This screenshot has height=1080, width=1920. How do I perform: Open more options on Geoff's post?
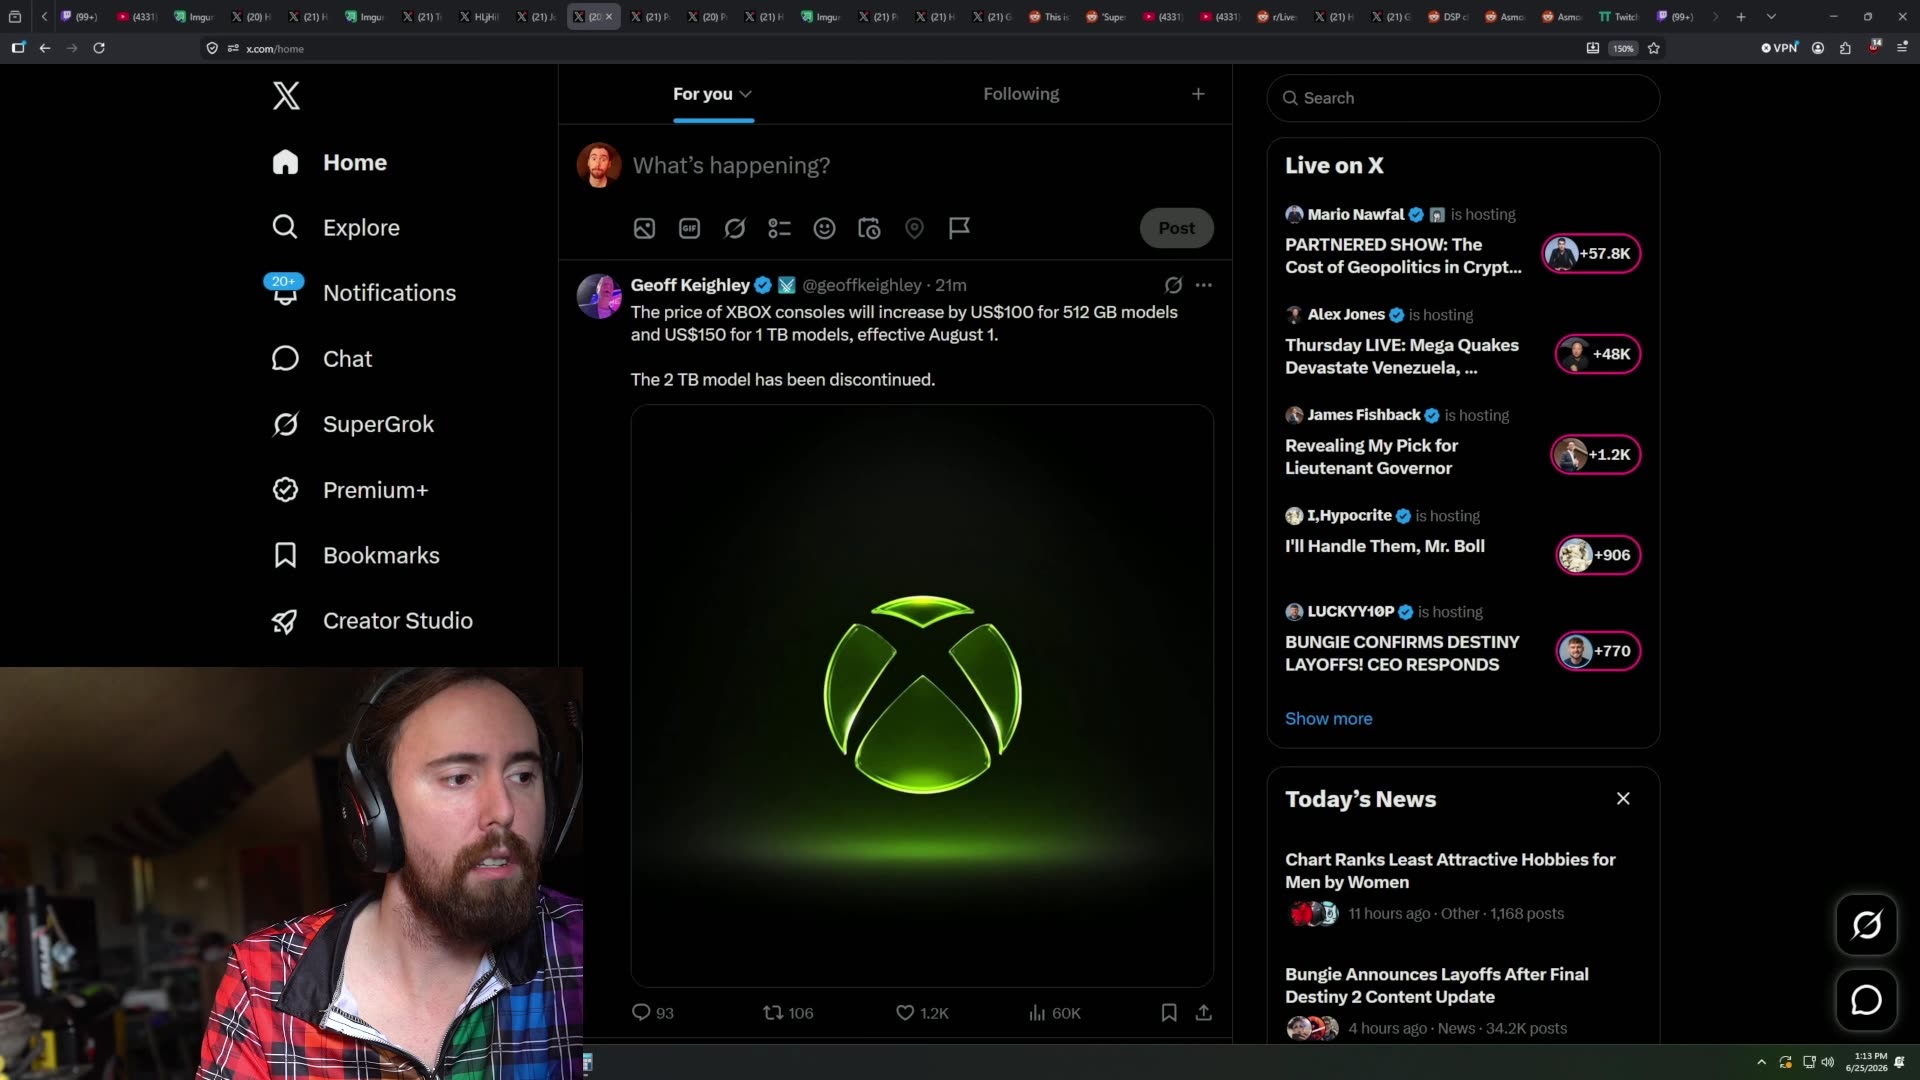pyautogui.click(x=1203, y=286)
